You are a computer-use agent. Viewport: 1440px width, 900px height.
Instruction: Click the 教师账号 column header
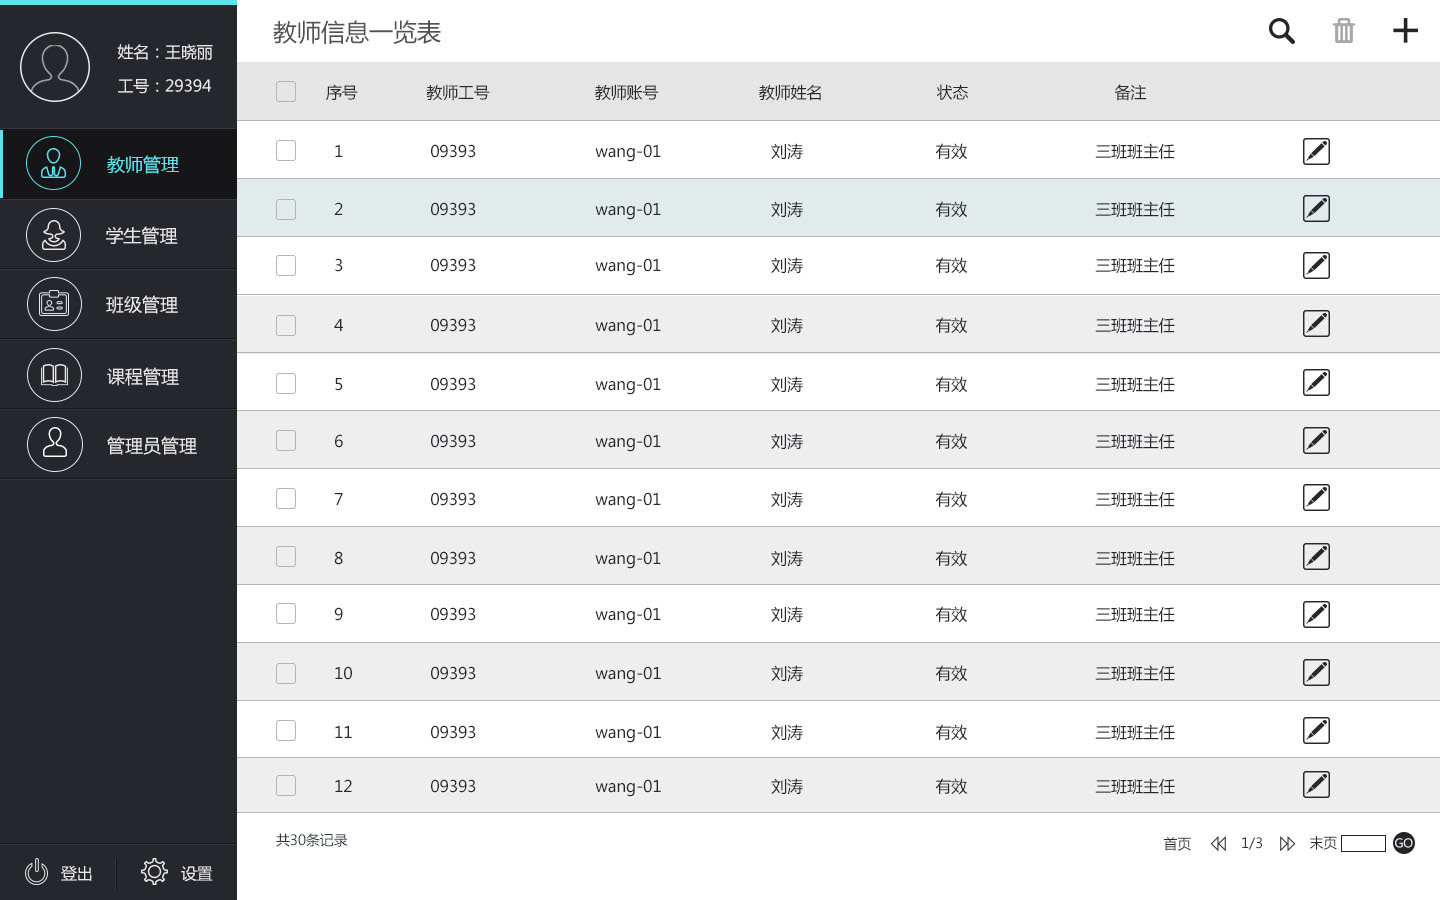click(x=627, y=92)
